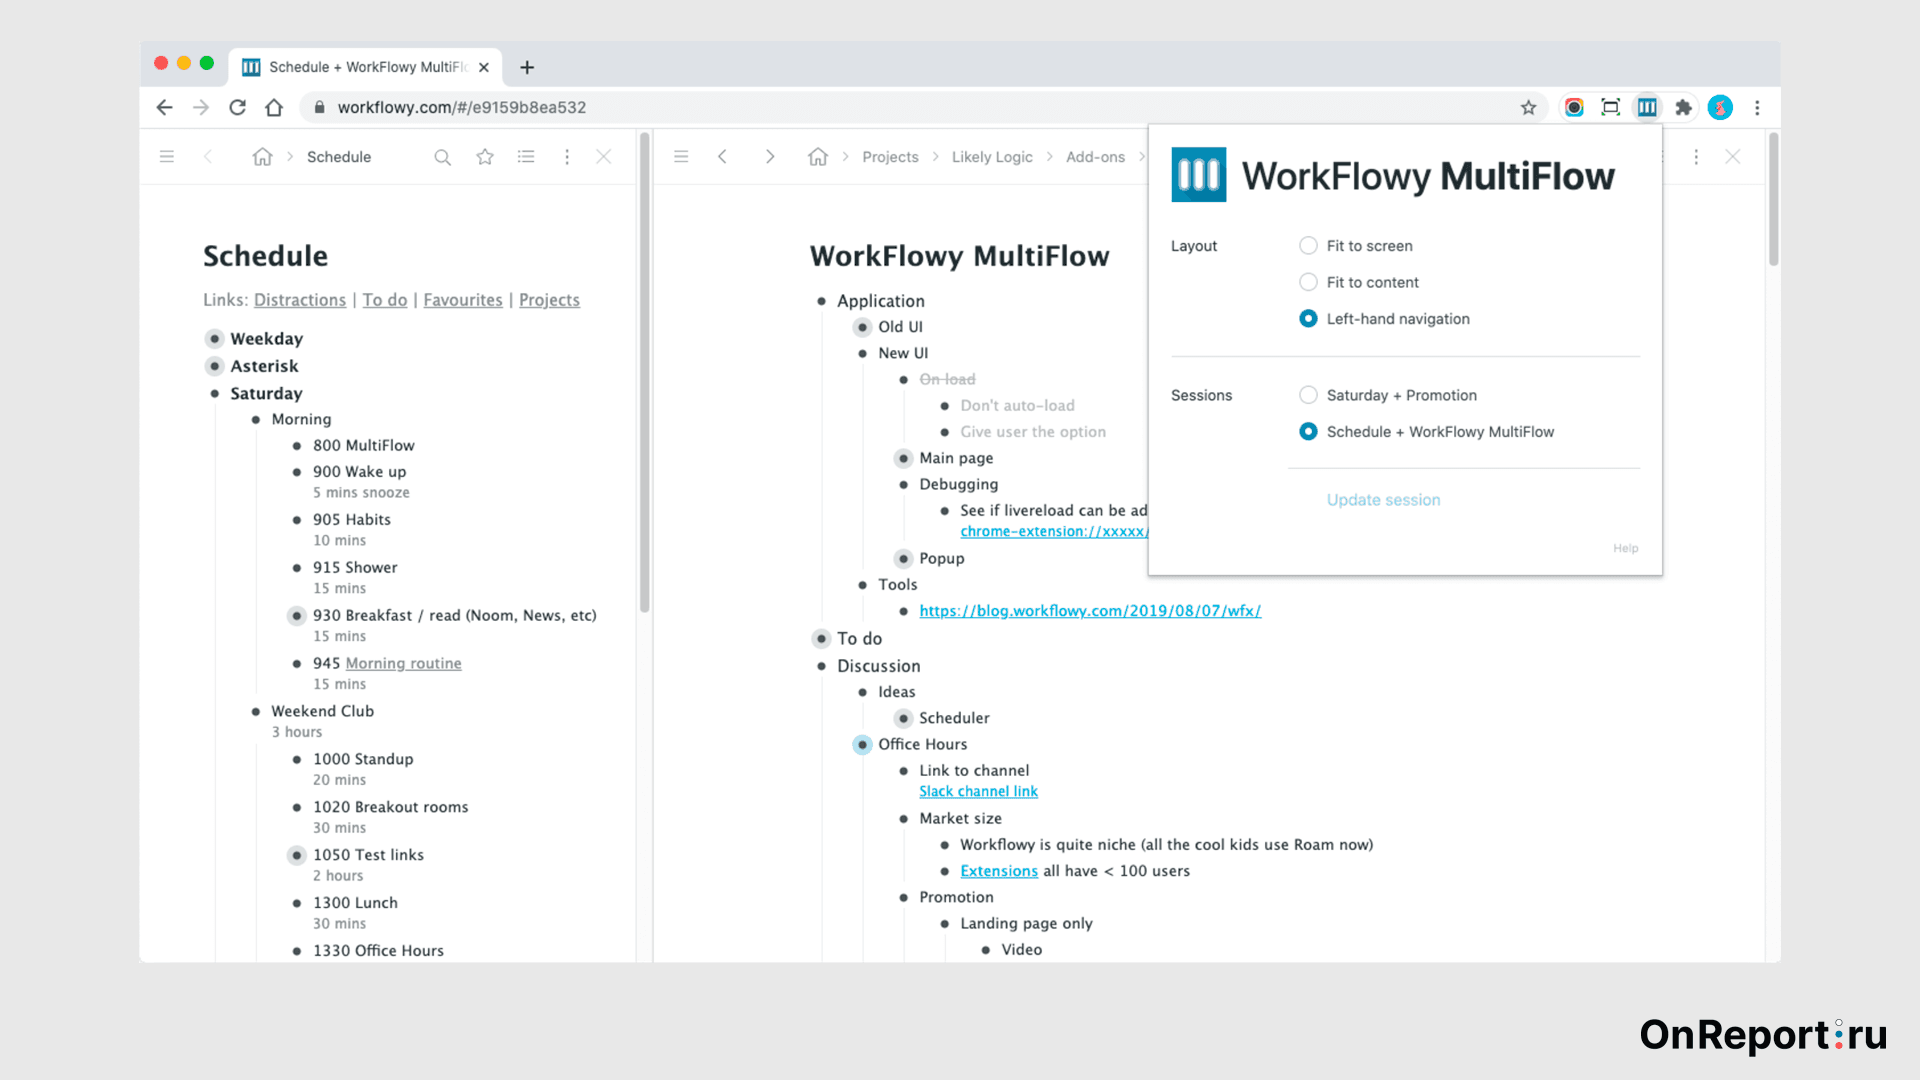Select Saturday + Promotion session

[1308, 395]
